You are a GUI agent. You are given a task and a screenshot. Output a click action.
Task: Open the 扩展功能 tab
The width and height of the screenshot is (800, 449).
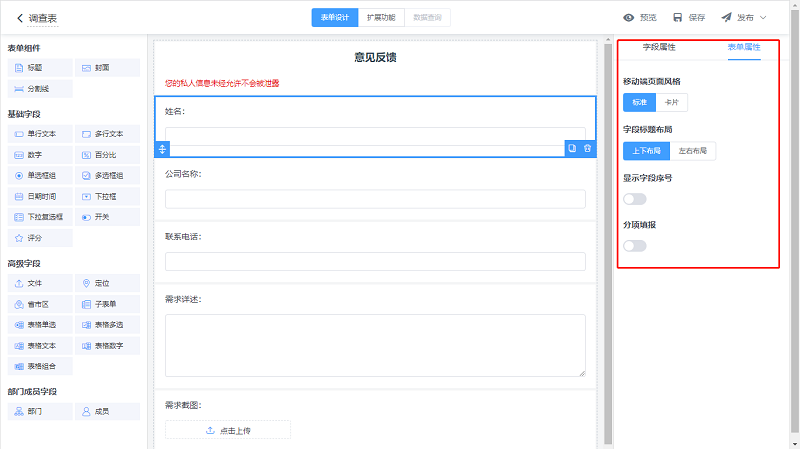click(381, 18)
